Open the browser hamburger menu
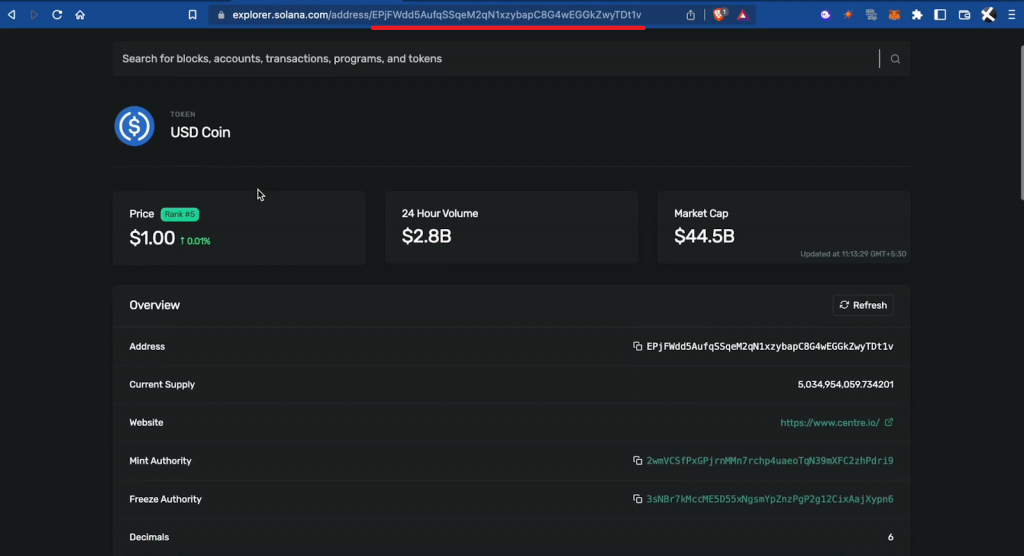Screen dimensions: 1024x556 tap(1012, 14)
